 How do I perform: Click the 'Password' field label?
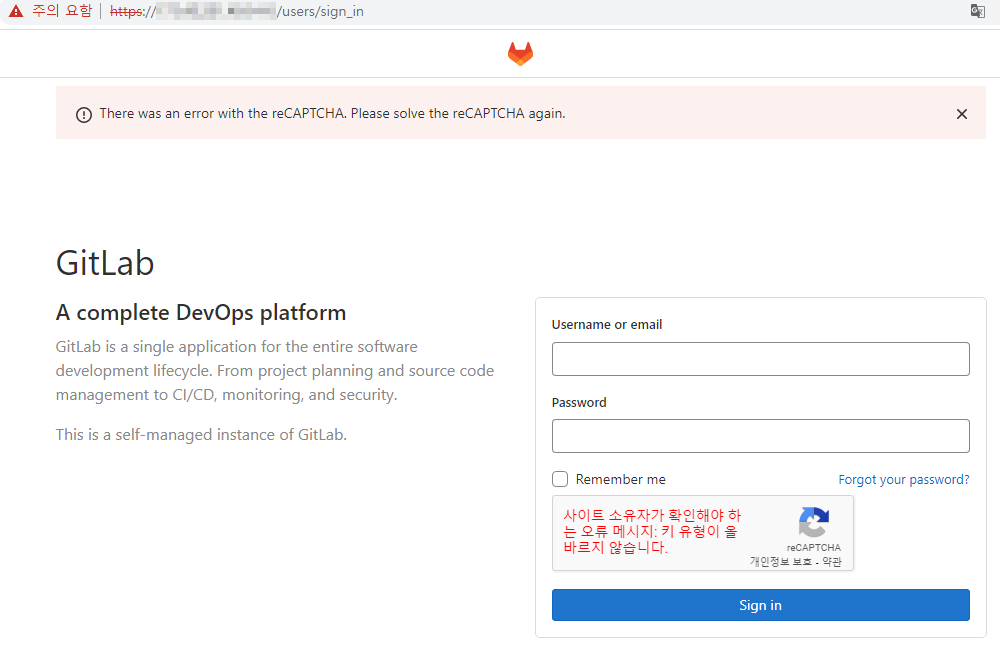[579, 402]
